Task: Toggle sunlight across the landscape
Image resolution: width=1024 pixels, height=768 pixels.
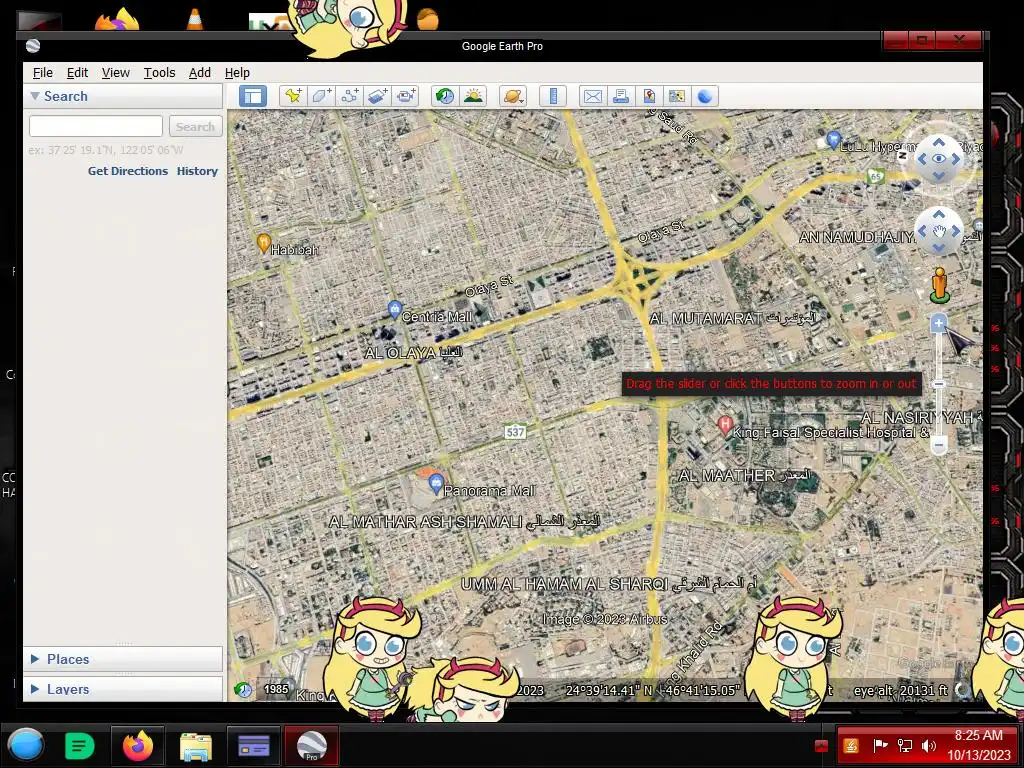Action: (x=473, y=97)
